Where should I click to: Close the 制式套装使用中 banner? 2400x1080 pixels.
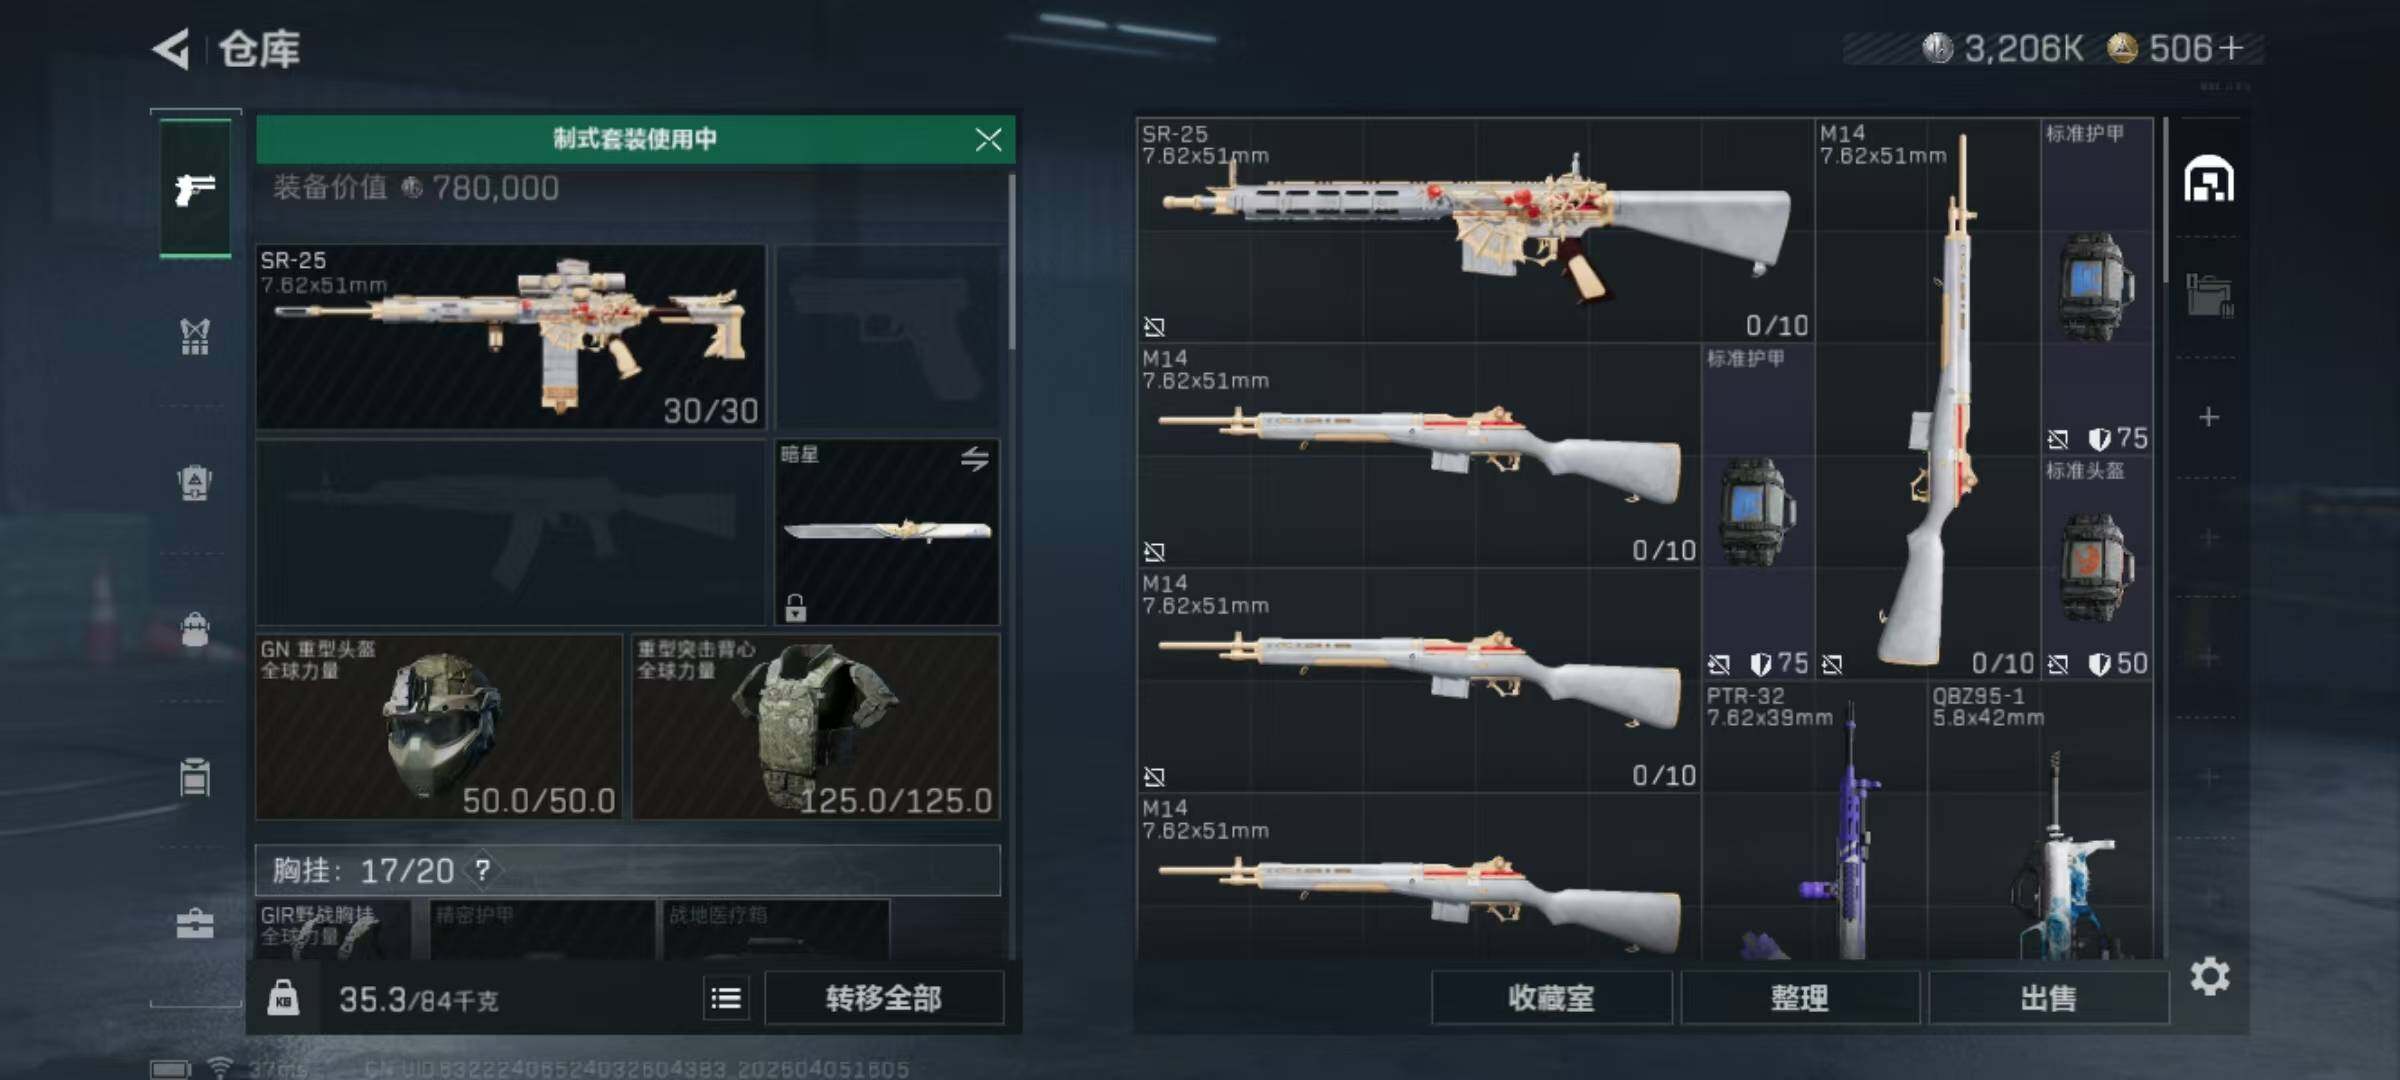click(988, 140)
